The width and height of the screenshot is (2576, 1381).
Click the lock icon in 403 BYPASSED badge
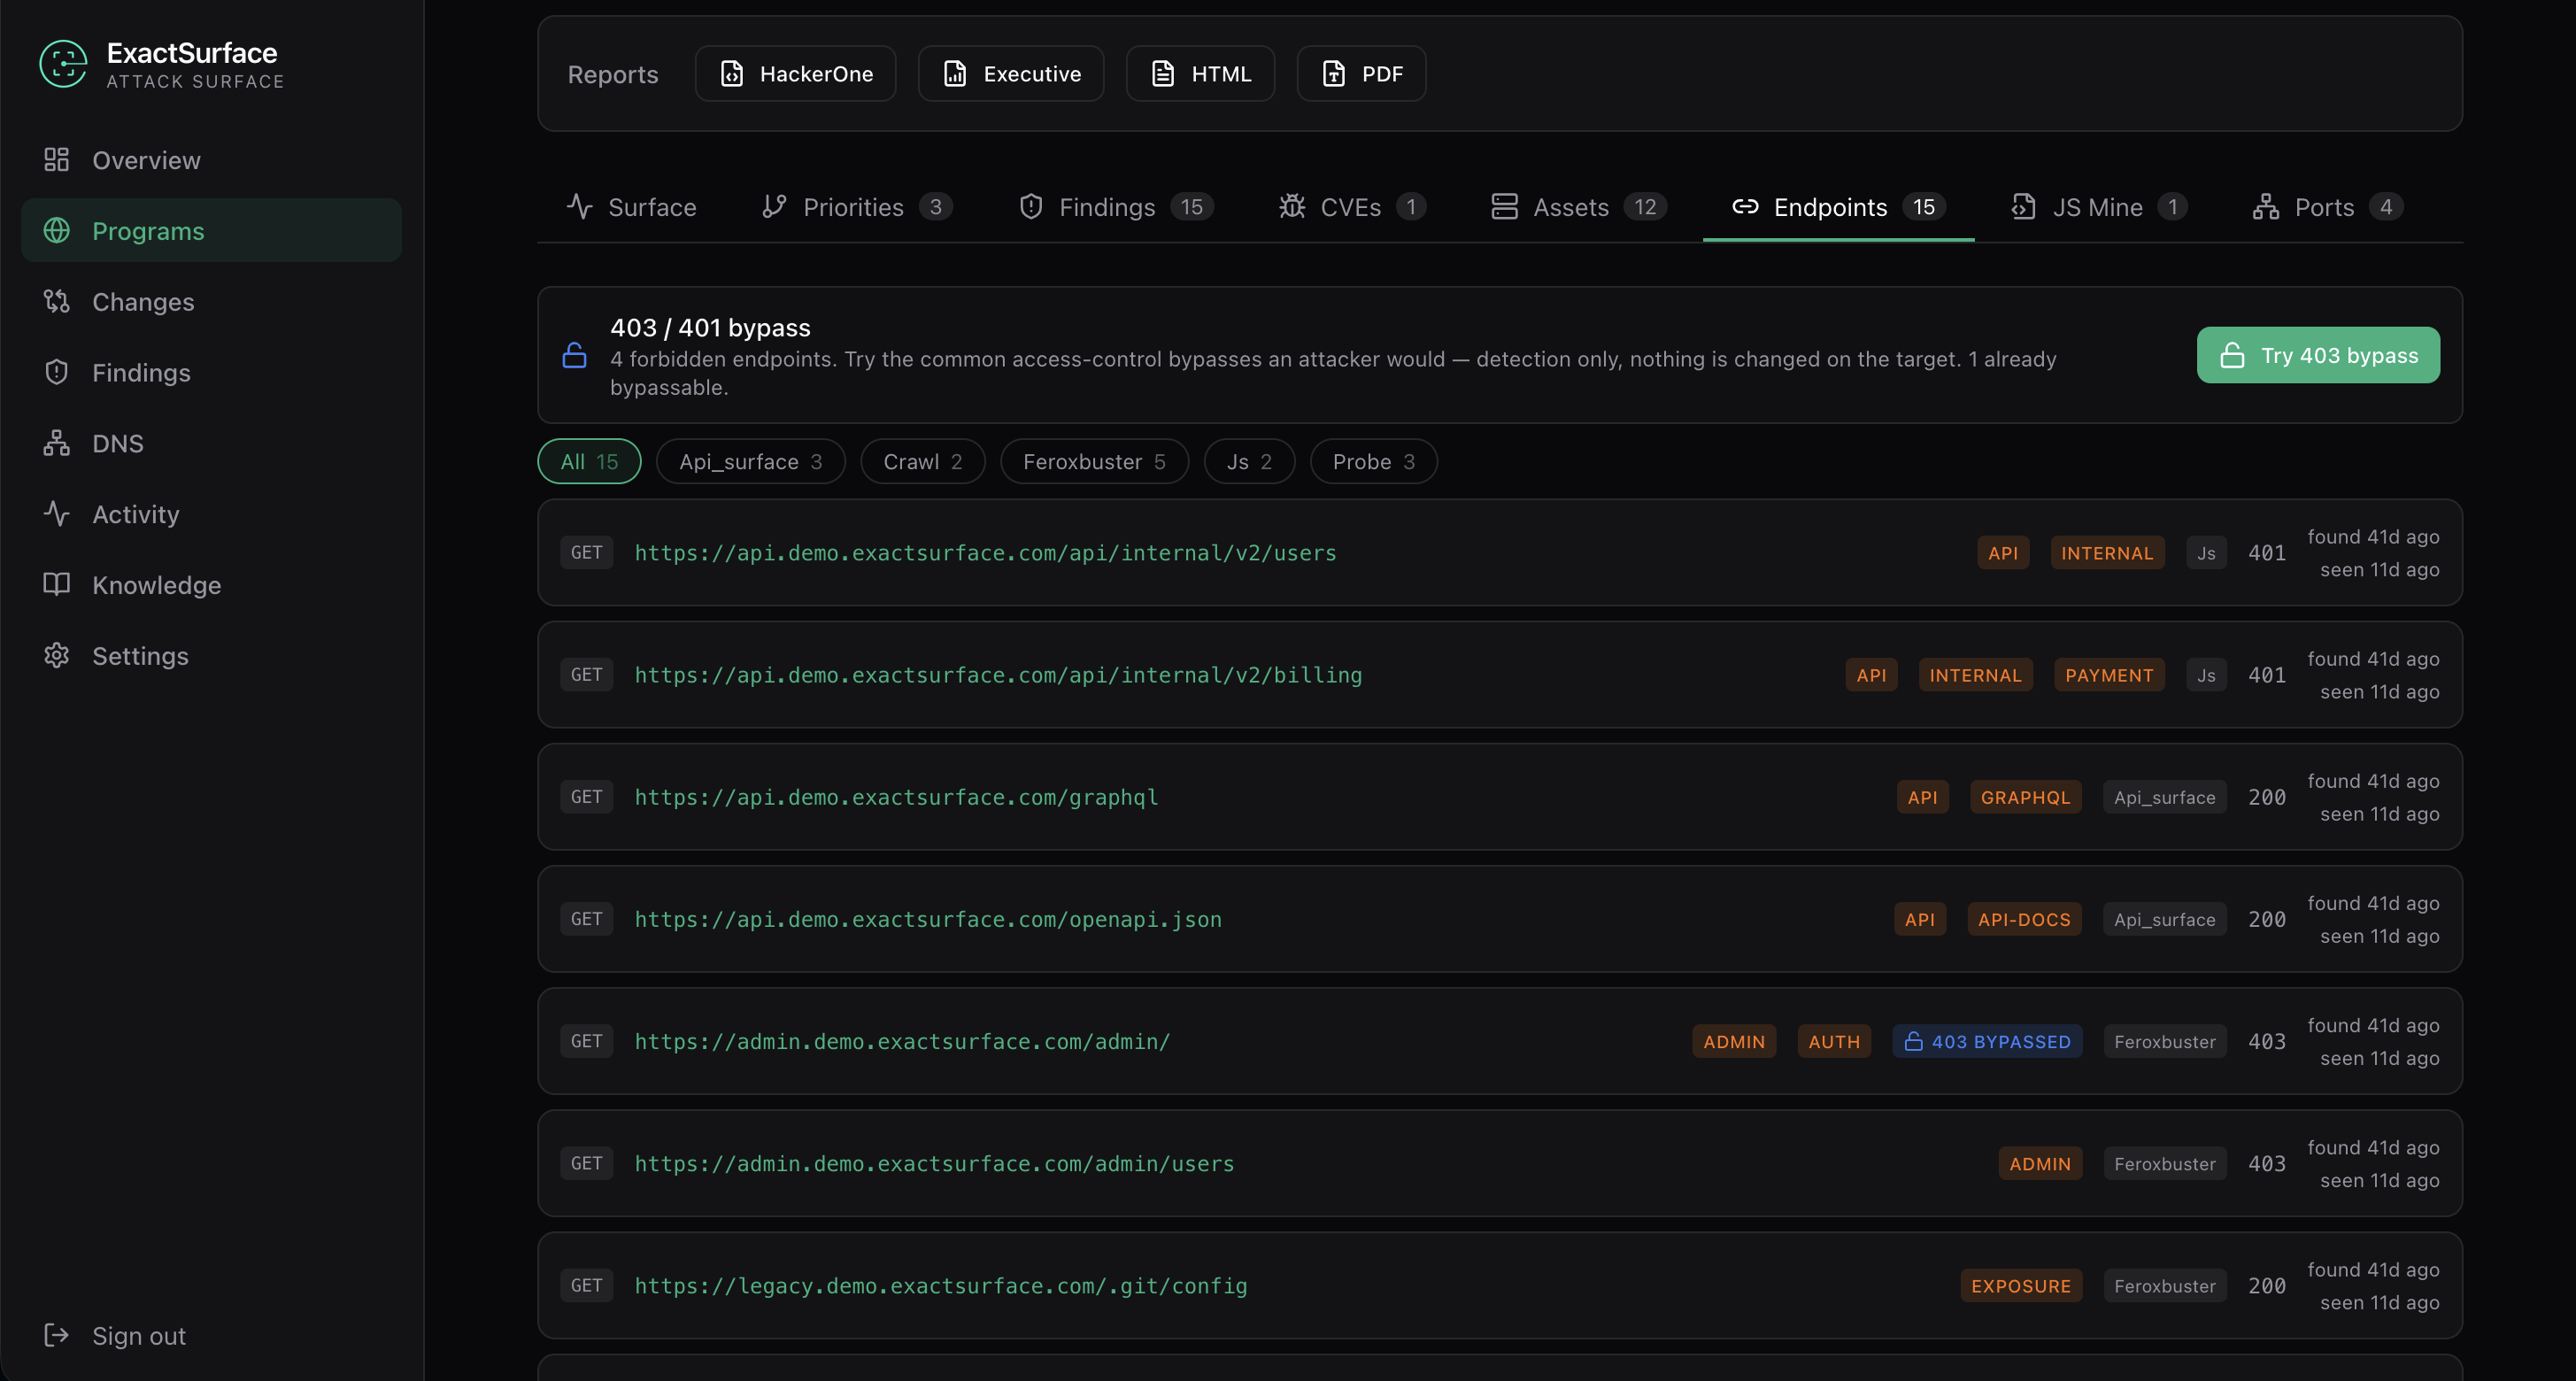1914,1042
